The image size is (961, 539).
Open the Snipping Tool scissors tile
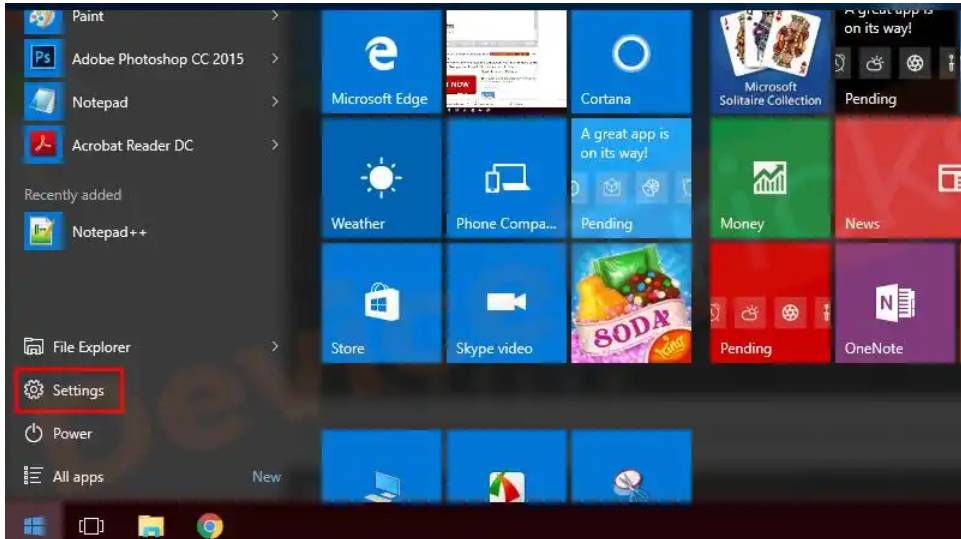point(631,466)
